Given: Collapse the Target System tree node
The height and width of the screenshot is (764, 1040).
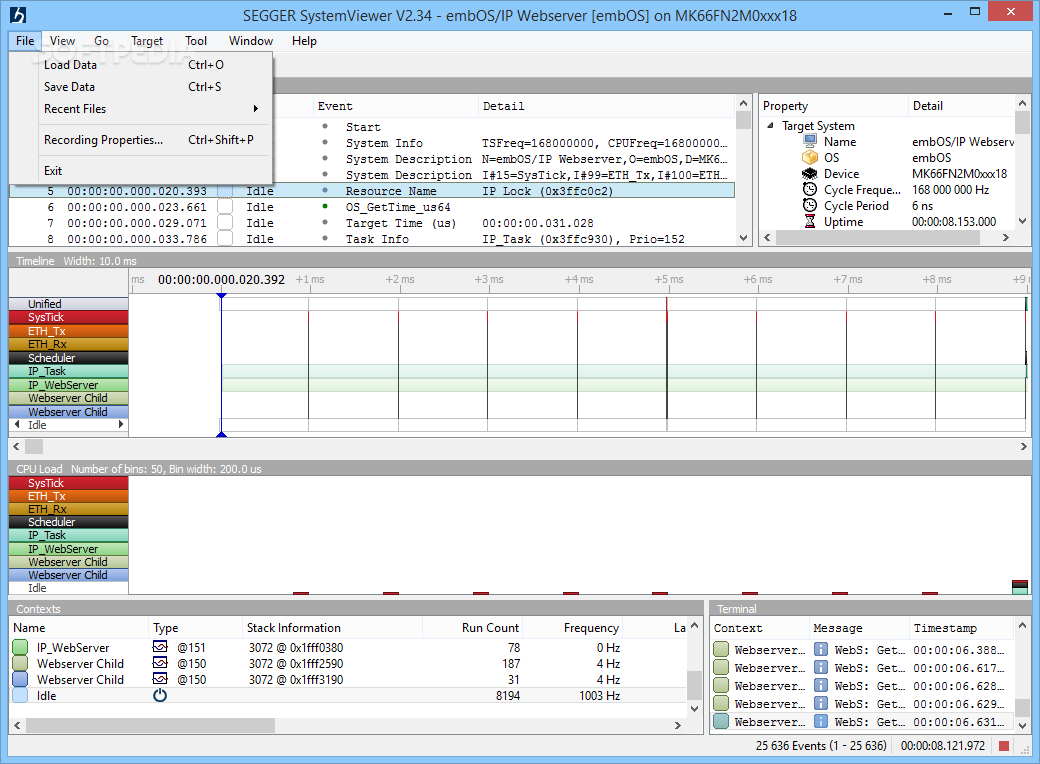Looking at the screenshot, I should click(770, 125).
